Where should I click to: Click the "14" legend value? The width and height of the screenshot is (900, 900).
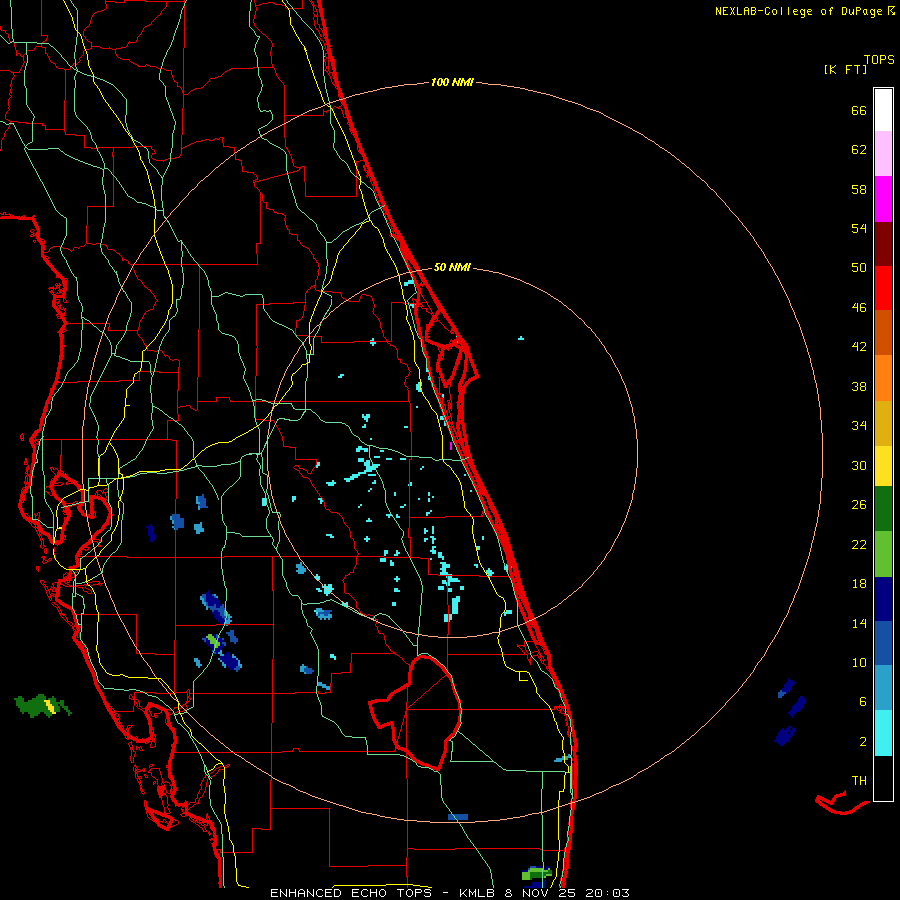859,623
